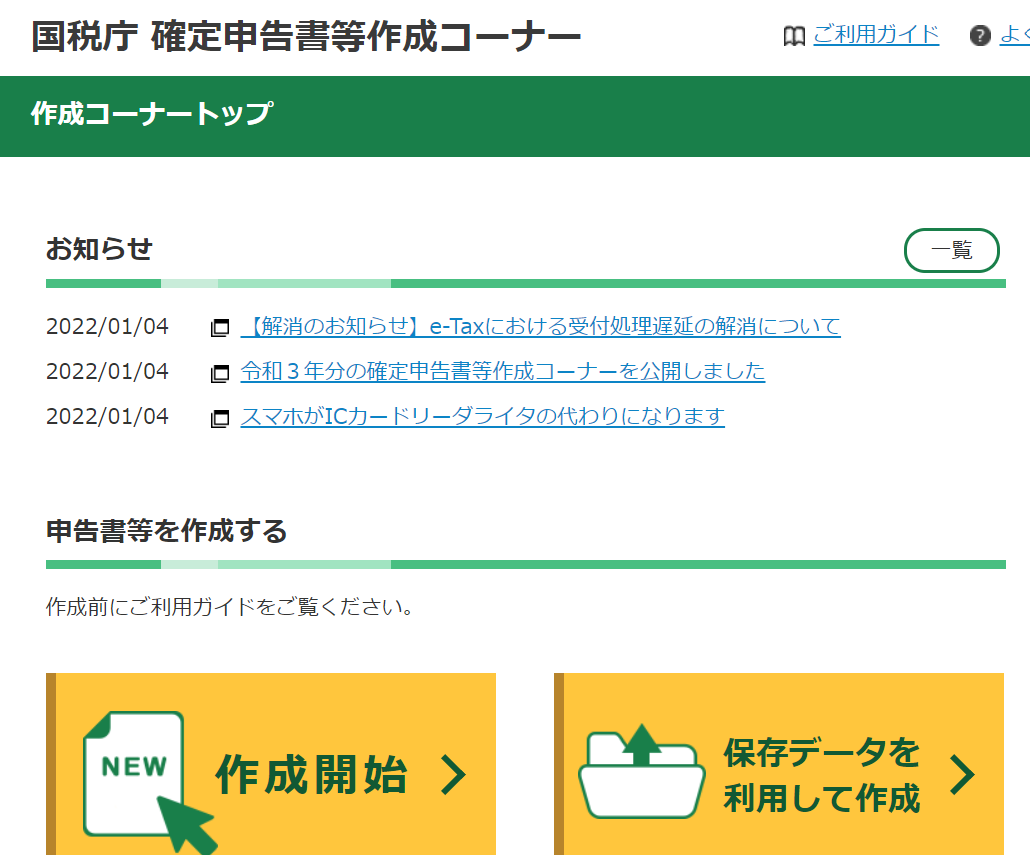Click the chevron arrow on 作成開始 button

(x=453, y=775)
